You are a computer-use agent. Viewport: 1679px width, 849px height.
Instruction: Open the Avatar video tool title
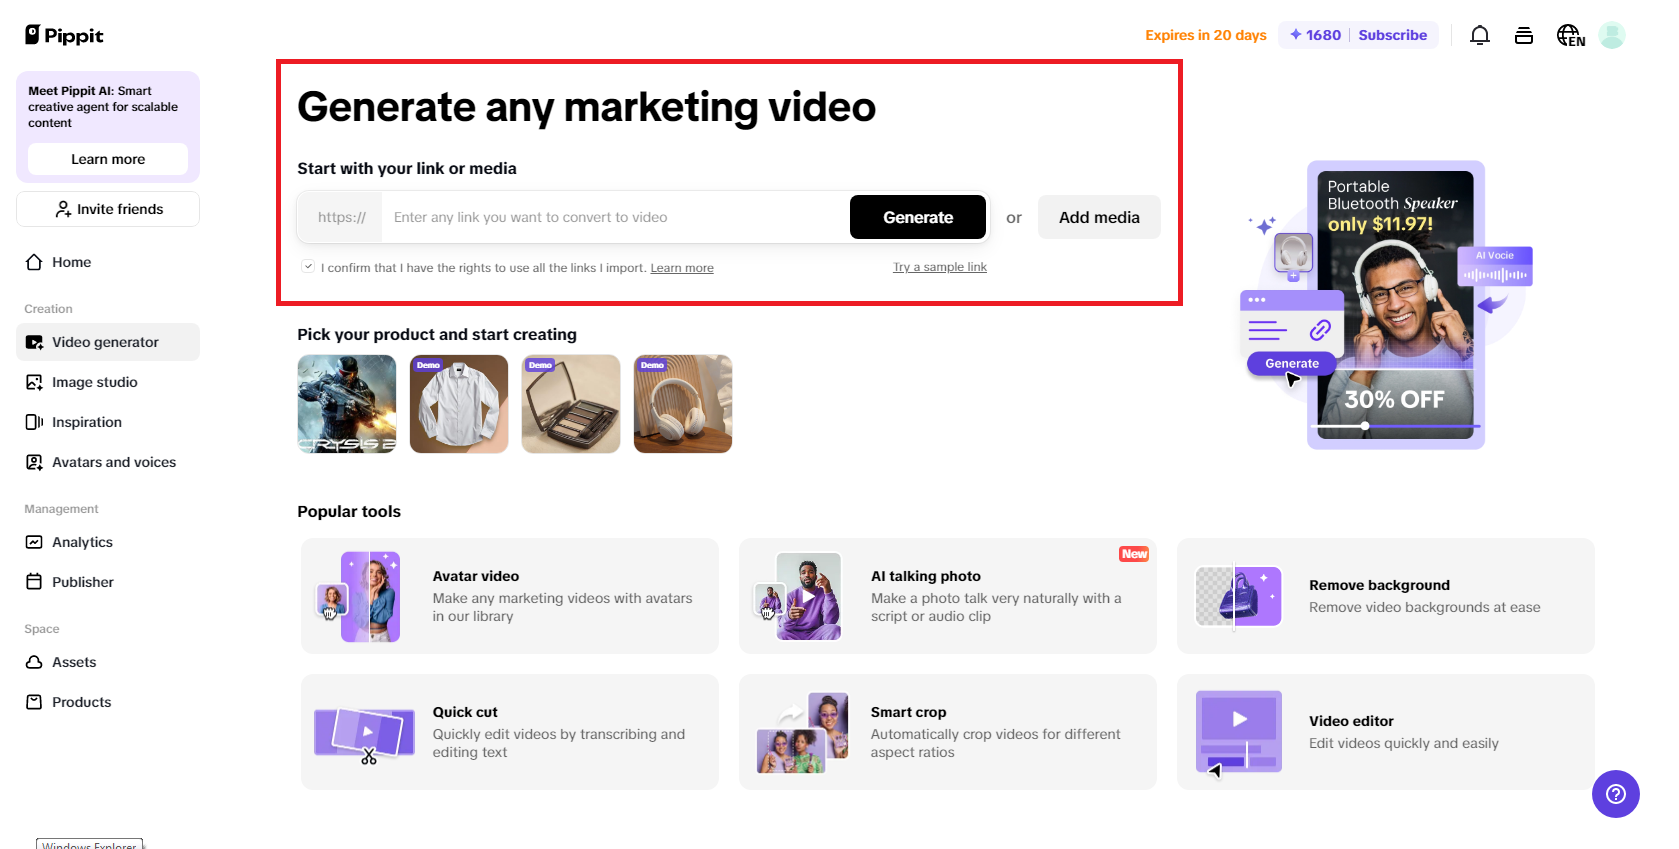[476, 576]
